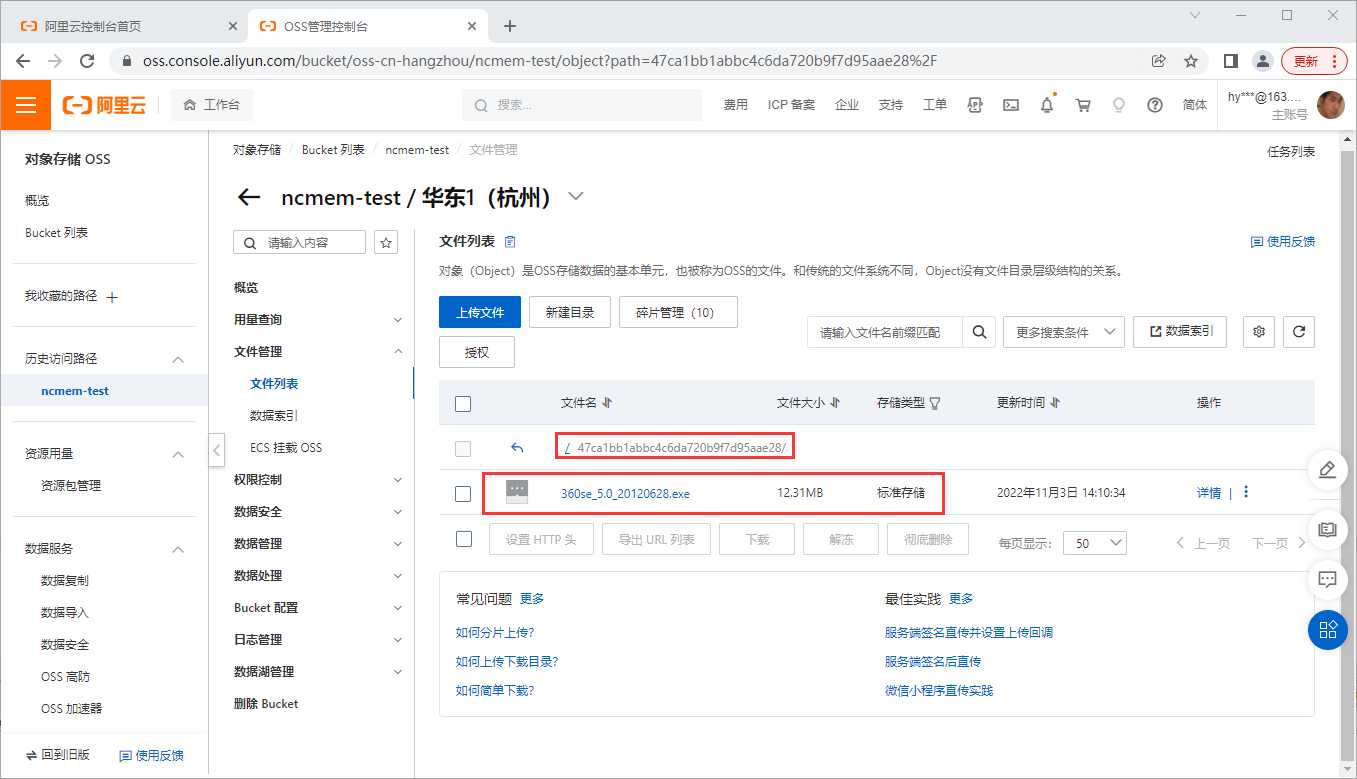The width and height of the screenshot is (1357, 779).
Task: Sort by file name column
Action: (607, 403)
